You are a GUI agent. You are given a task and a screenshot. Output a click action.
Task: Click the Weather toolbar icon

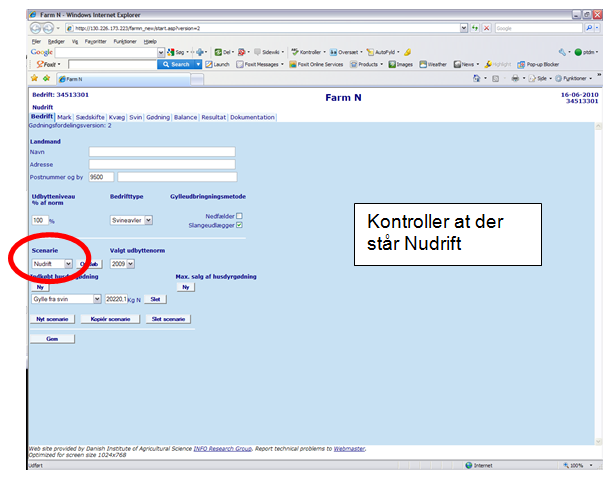[433, 64]
